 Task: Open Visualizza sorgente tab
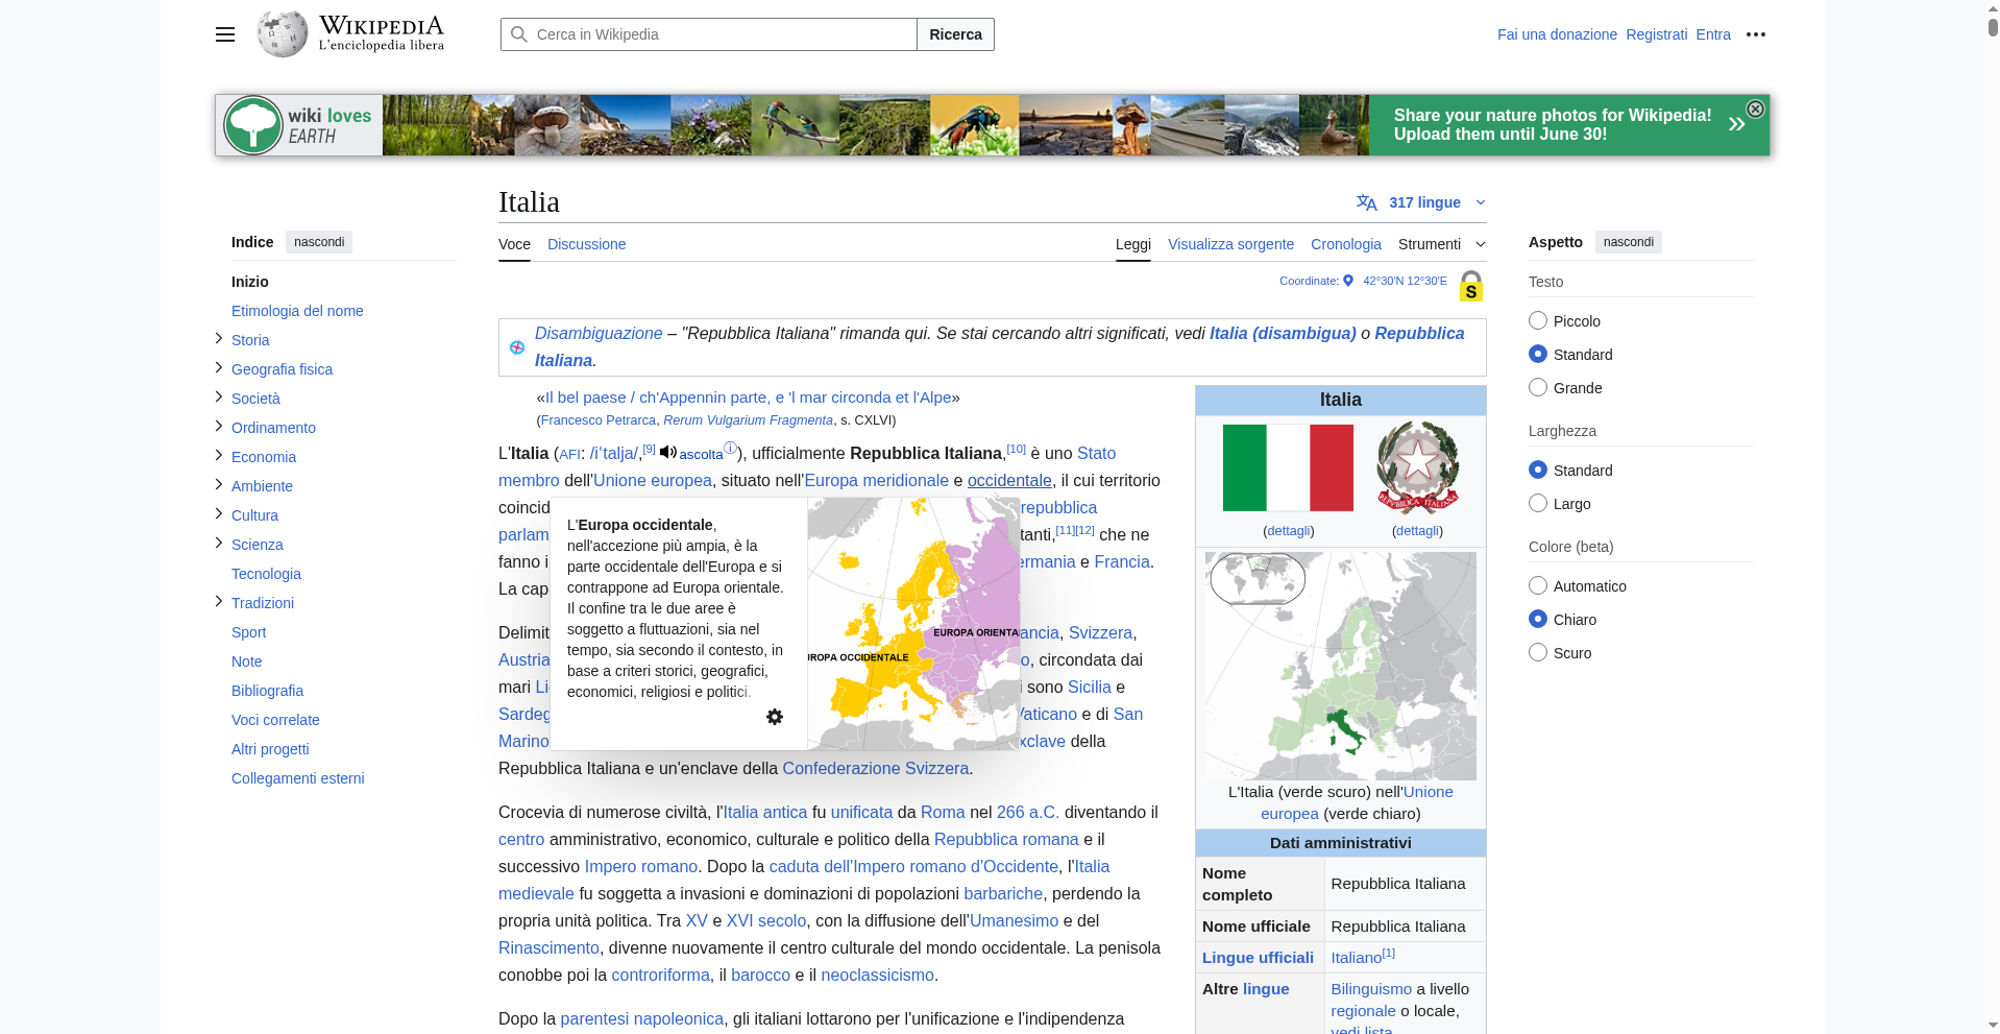[1230, 244]
